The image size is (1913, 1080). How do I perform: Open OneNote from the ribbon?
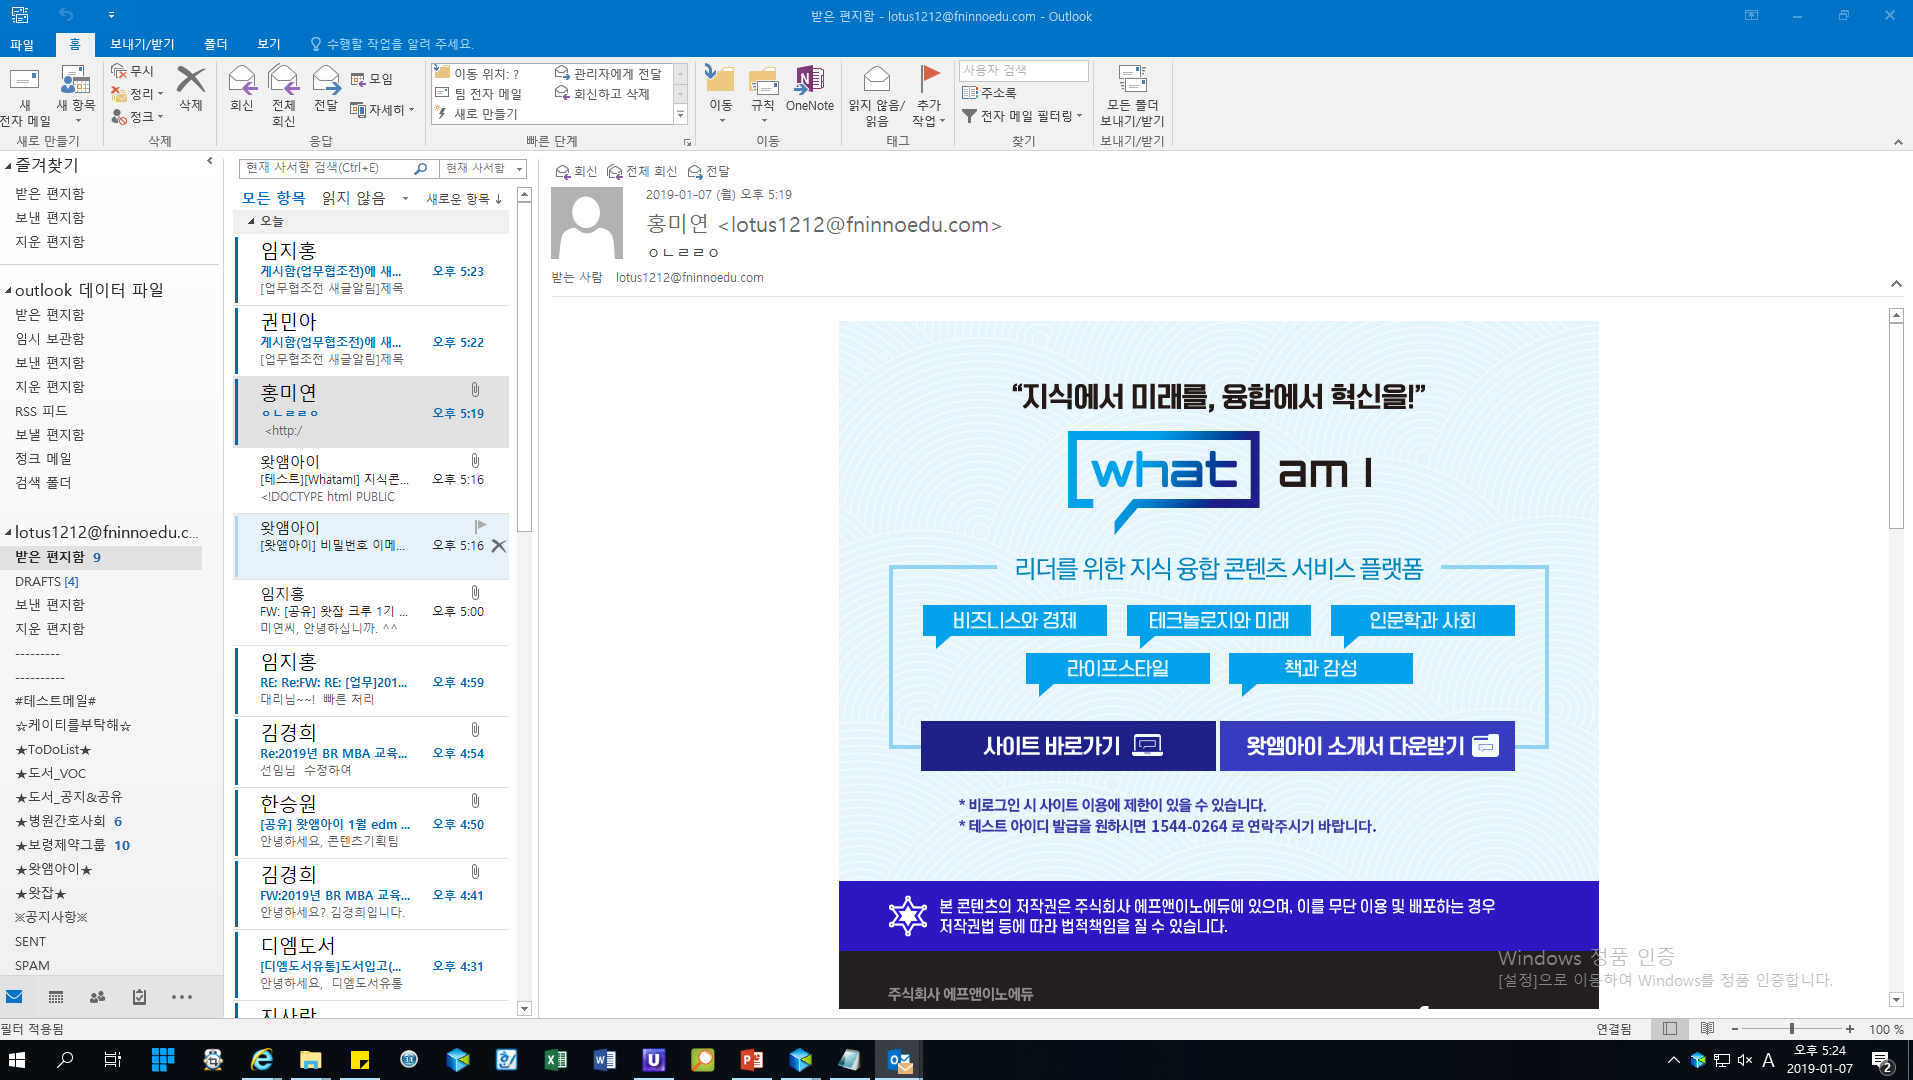809,88
